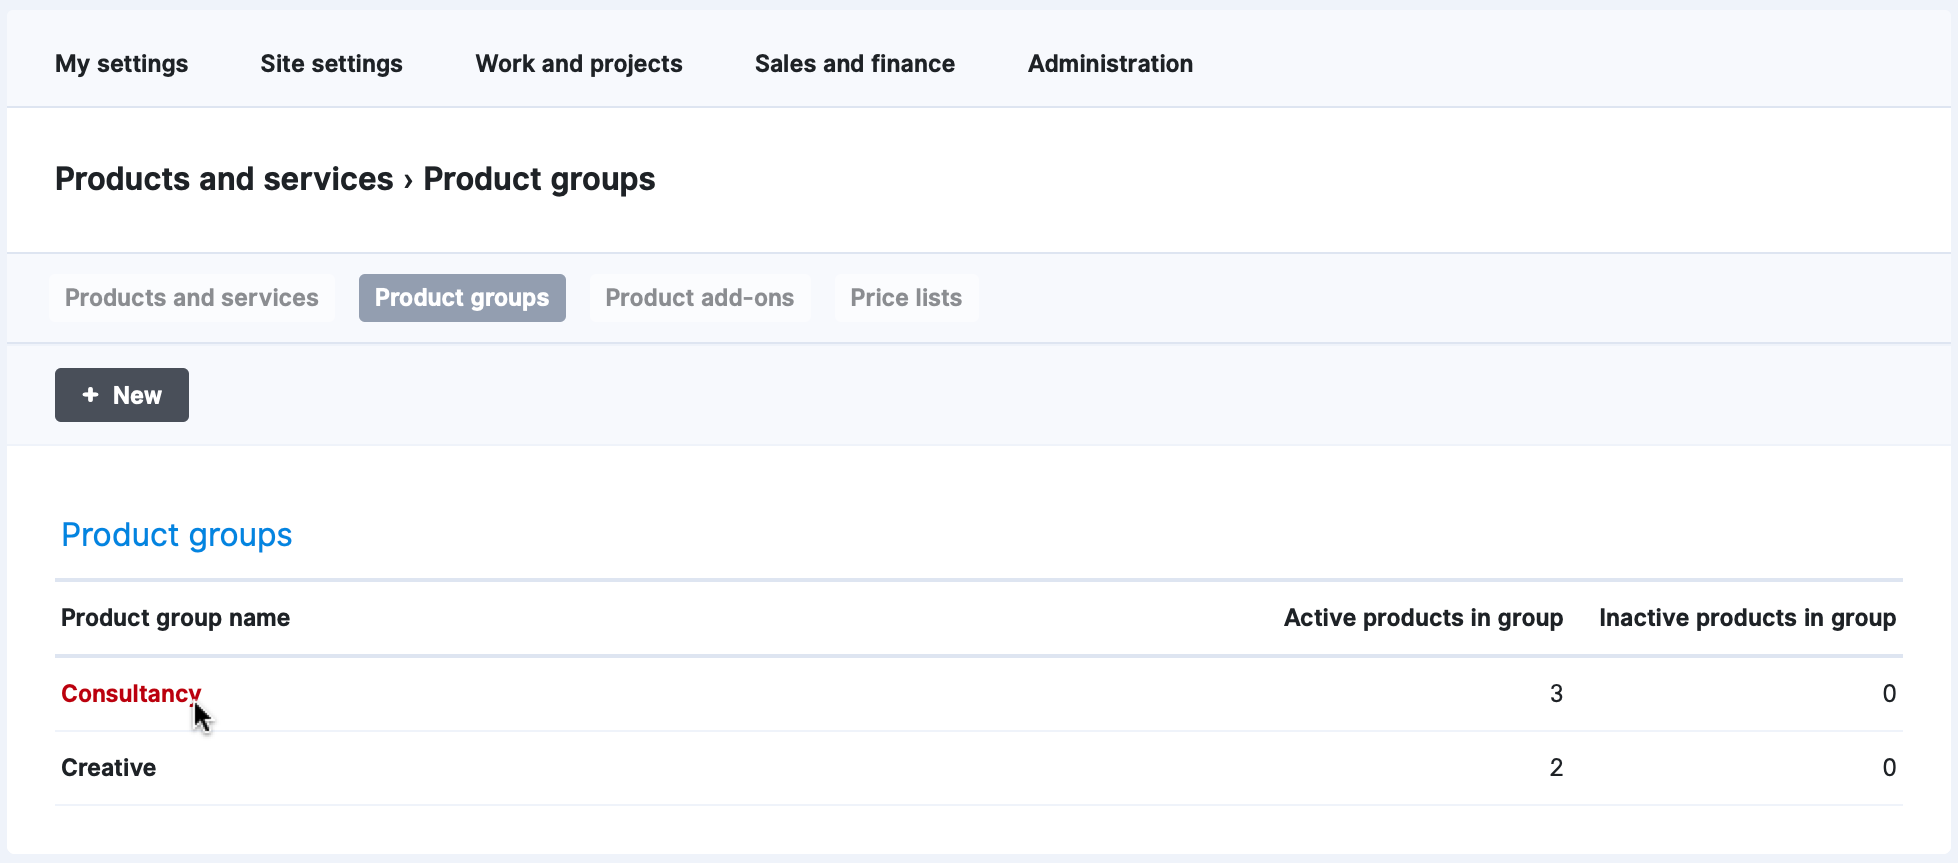Screen dimensions: 1958x863
Task: Open Sales and finance menu
Action: pyautogui.click(x=855, y=64)
